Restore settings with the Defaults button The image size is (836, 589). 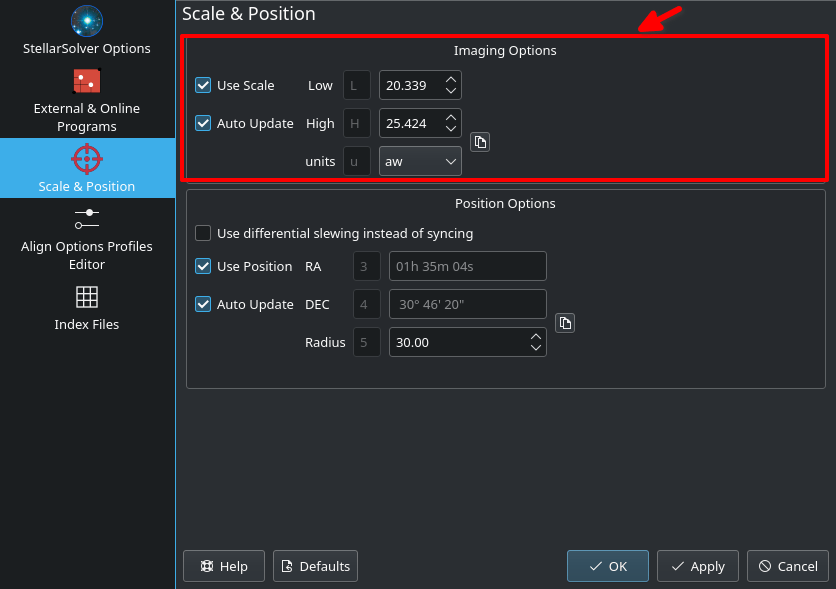[x=316, y=566]
